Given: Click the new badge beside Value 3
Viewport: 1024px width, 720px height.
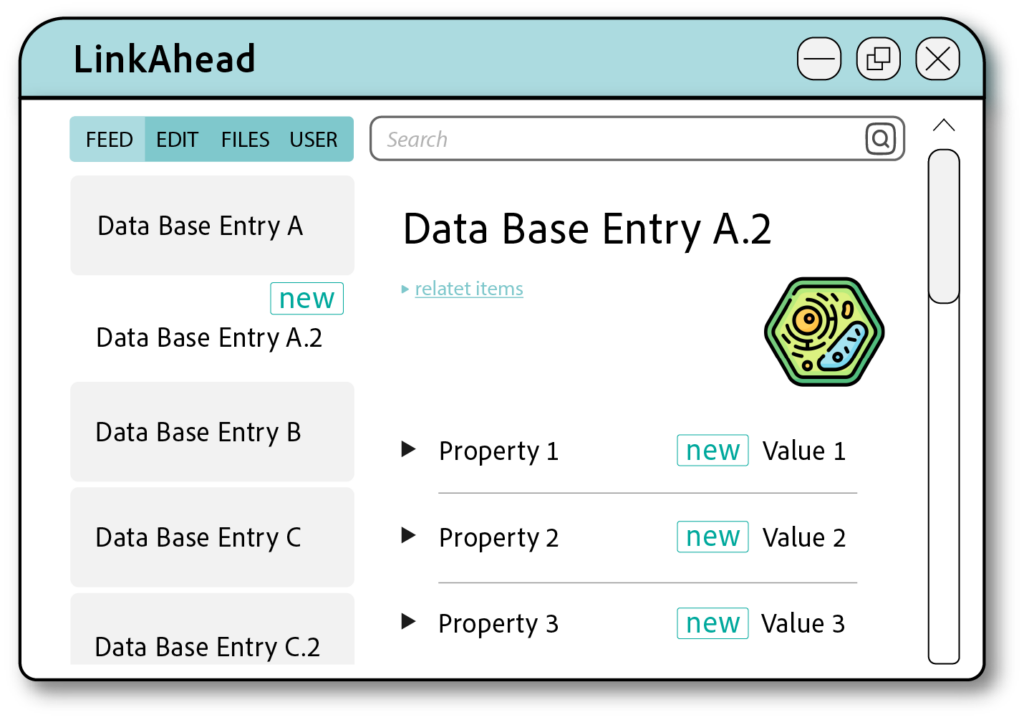Looking at the screenshot, I should (712, 623).
